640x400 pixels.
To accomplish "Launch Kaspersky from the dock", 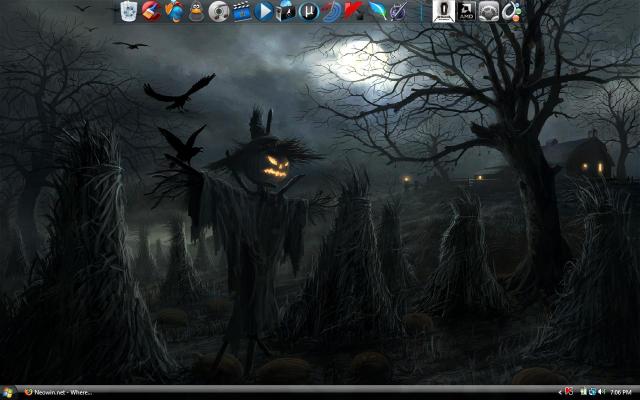I will pos(353,11).
